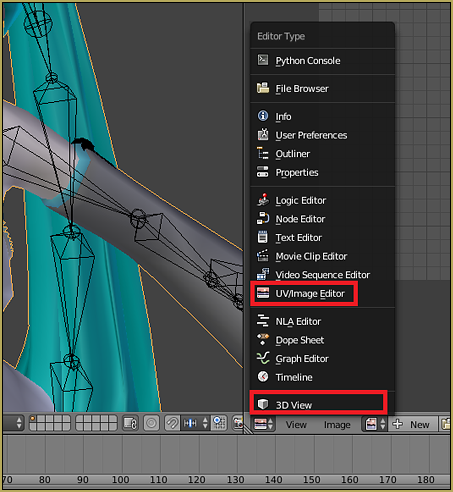Viewport: 453px width, 492px height.
Task: Click frame 130 on the timeline
Action: [235, 480]
